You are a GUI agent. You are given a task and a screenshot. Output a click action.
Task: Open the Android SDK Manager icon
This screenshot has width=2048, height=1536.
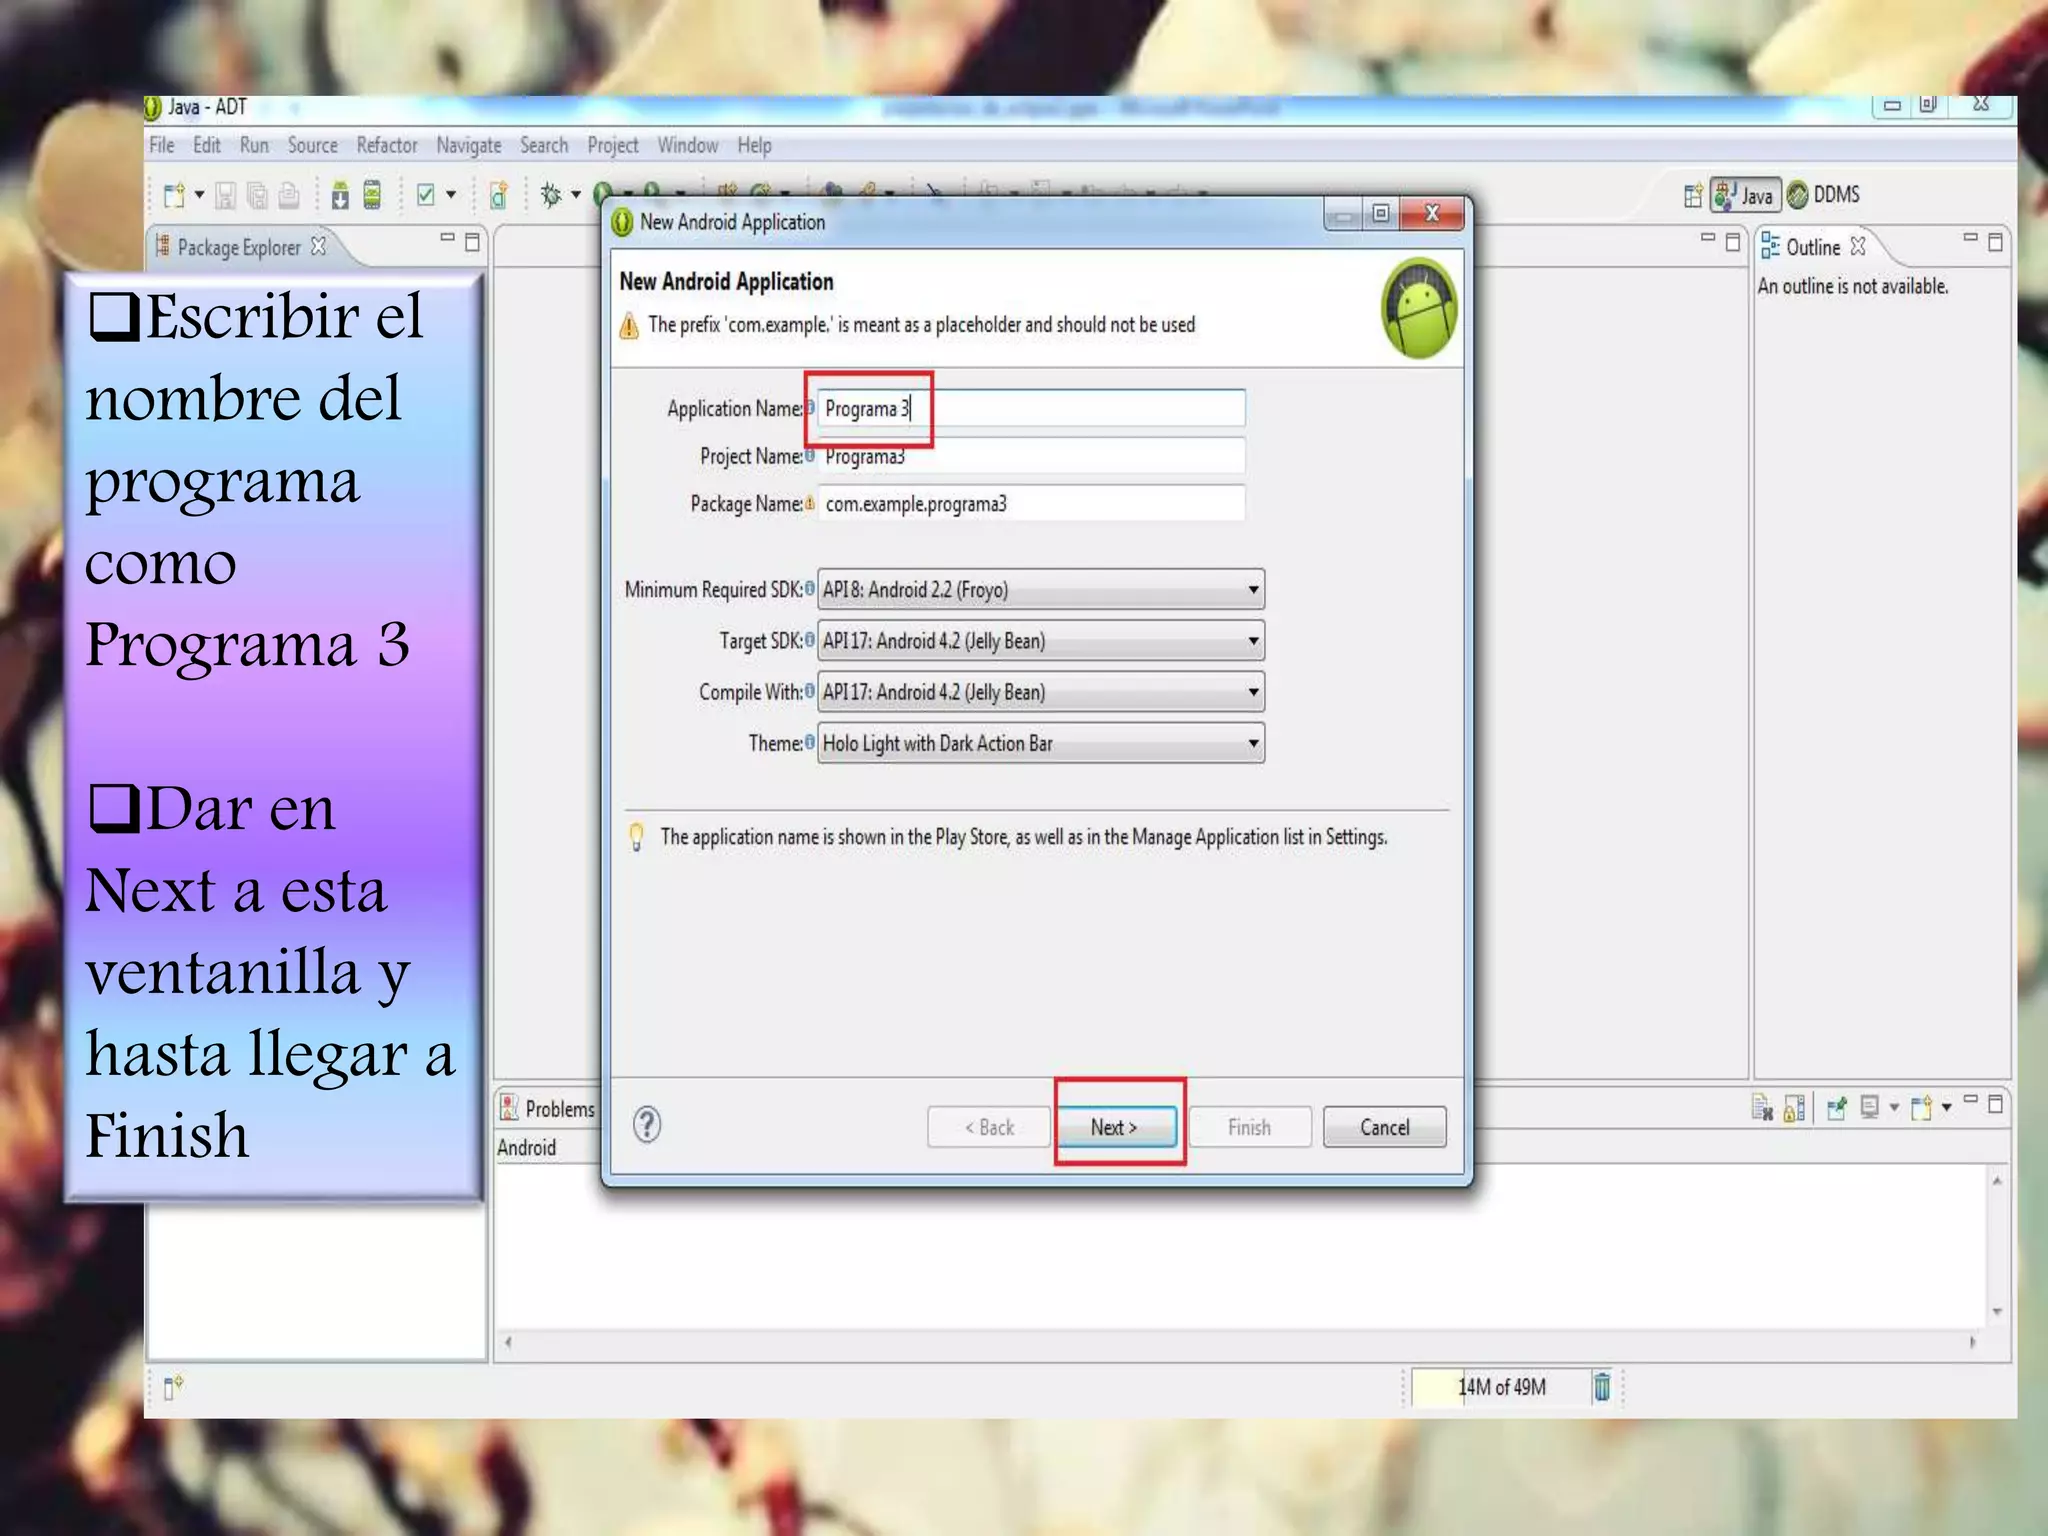340,195
